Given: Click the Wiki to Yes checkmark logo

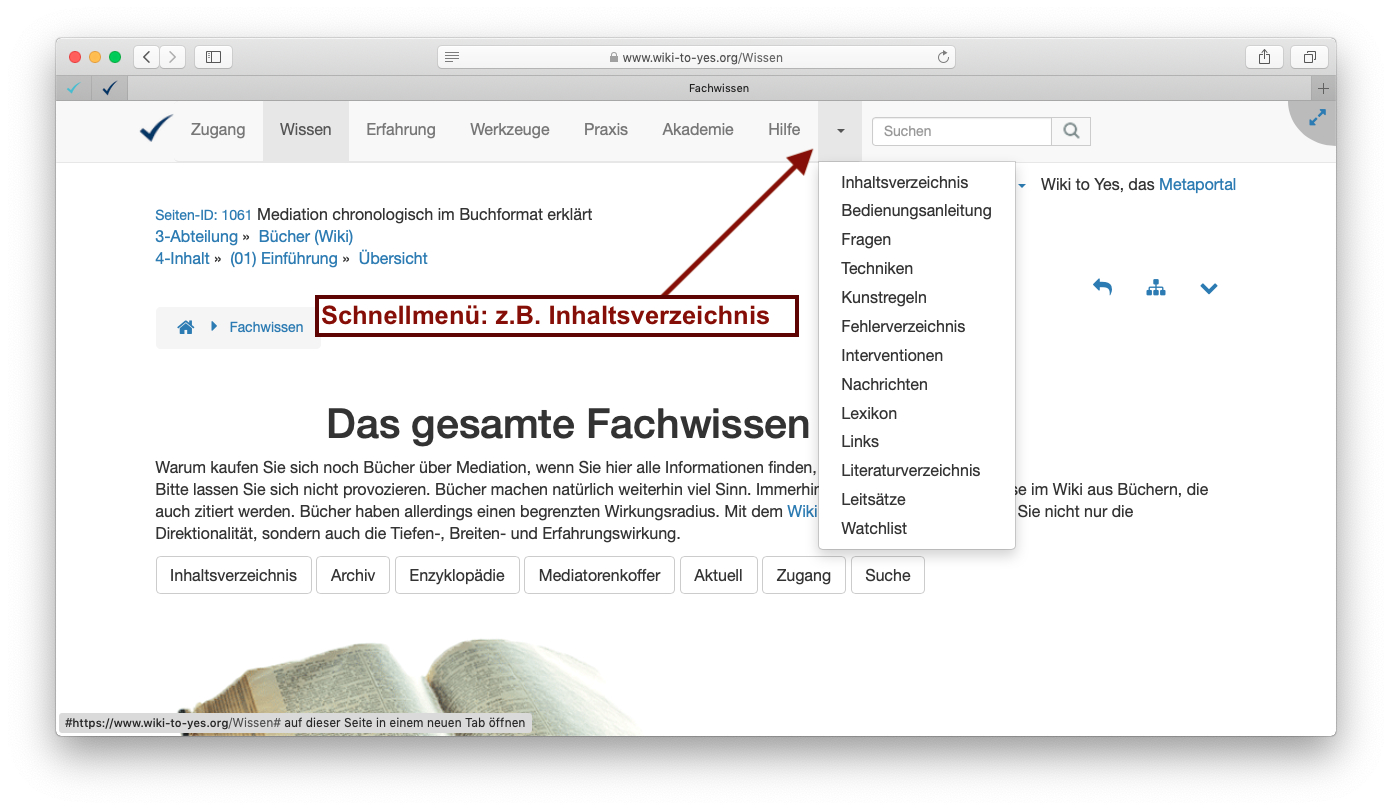Looking at the screenshot, I should point(156,129).
